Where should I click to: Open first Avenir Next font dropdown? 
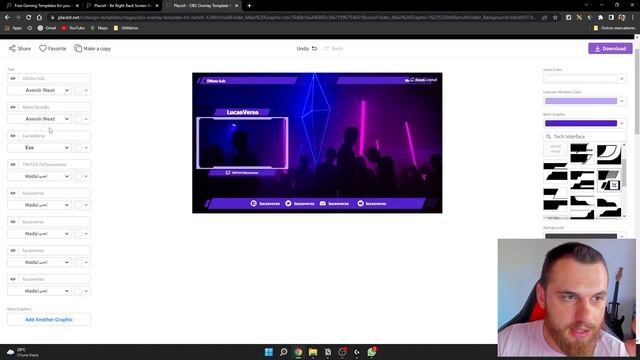tap(40, 90)
